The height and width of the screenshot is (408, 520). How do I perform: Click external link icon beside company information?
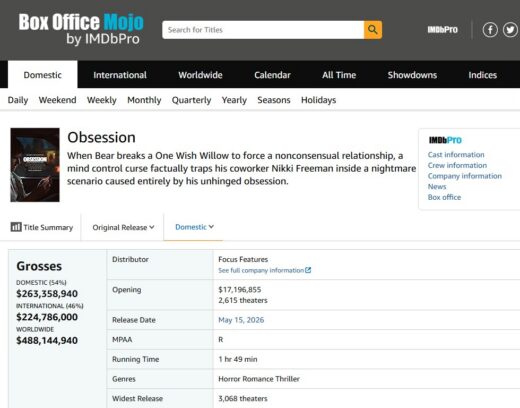(x=308, y=270)
